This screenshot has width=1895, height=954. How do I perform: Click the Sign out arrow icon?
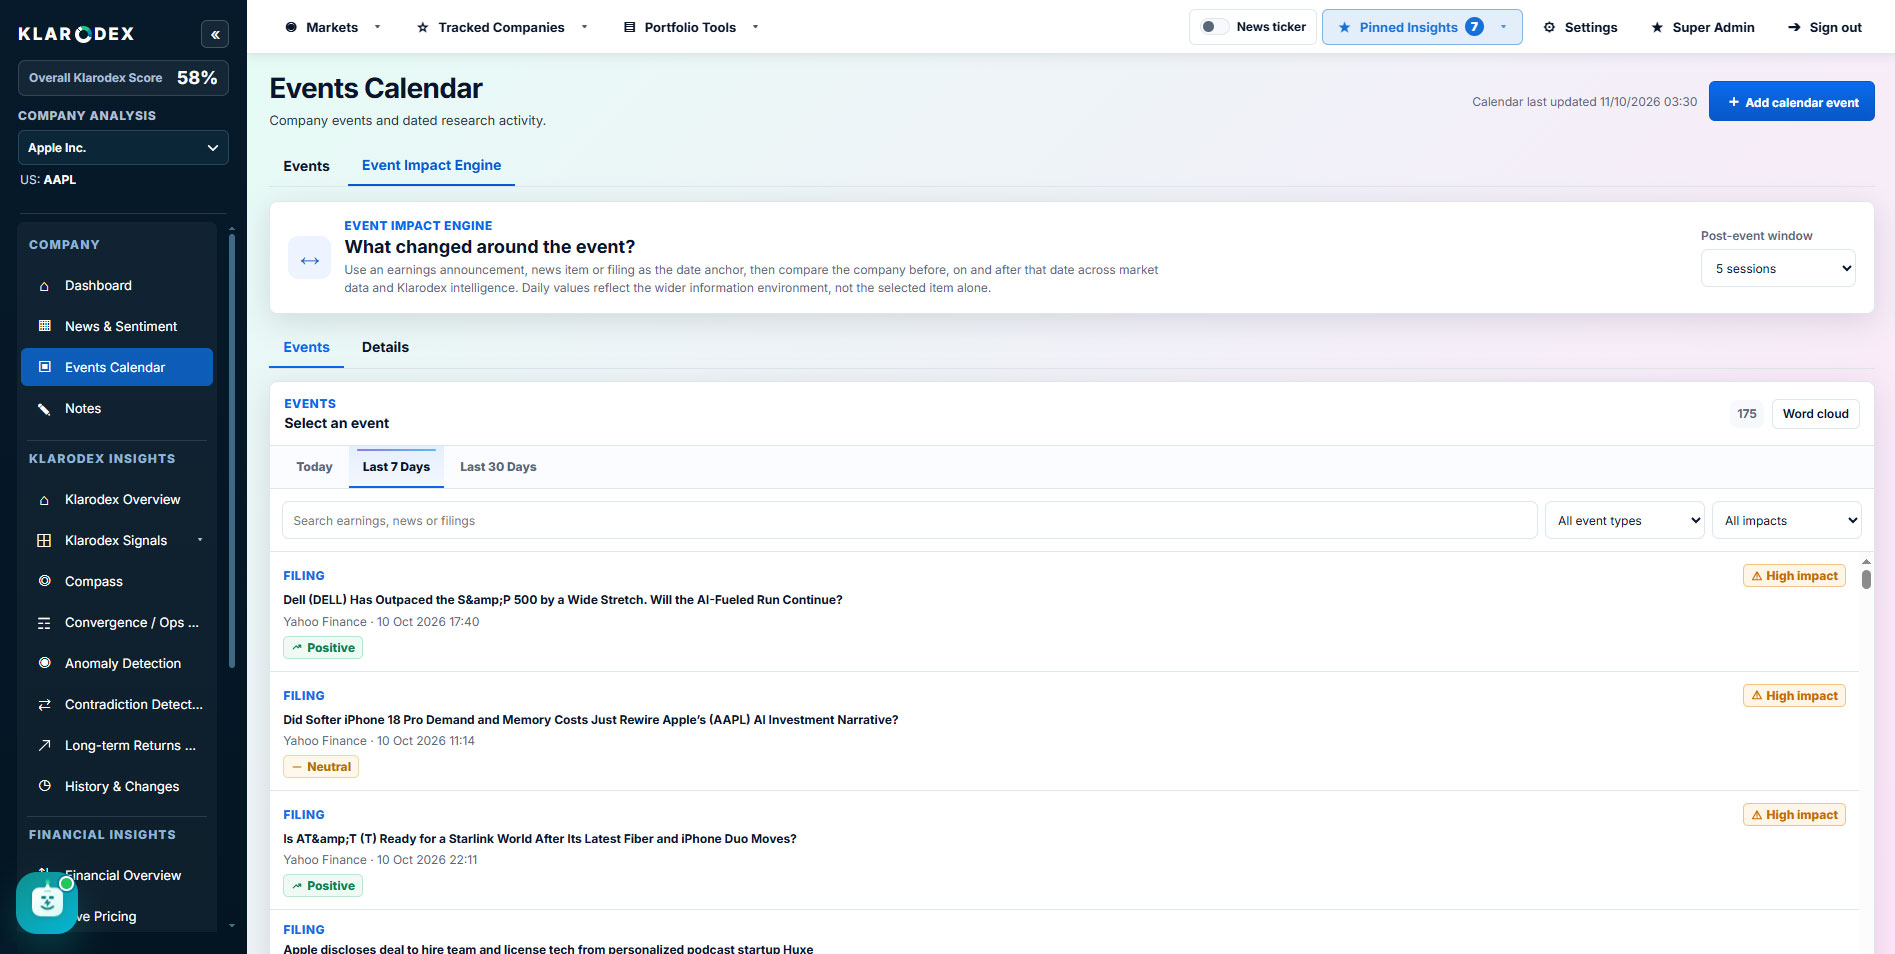click(1794, 27)
